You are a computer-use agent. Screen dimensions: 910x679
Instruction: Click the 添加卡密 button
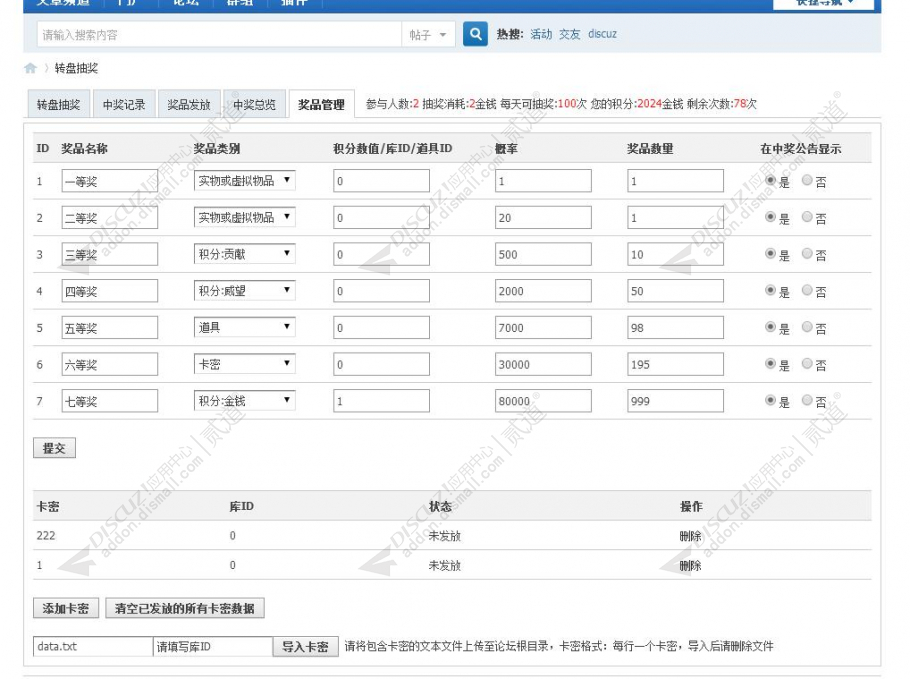66,608
